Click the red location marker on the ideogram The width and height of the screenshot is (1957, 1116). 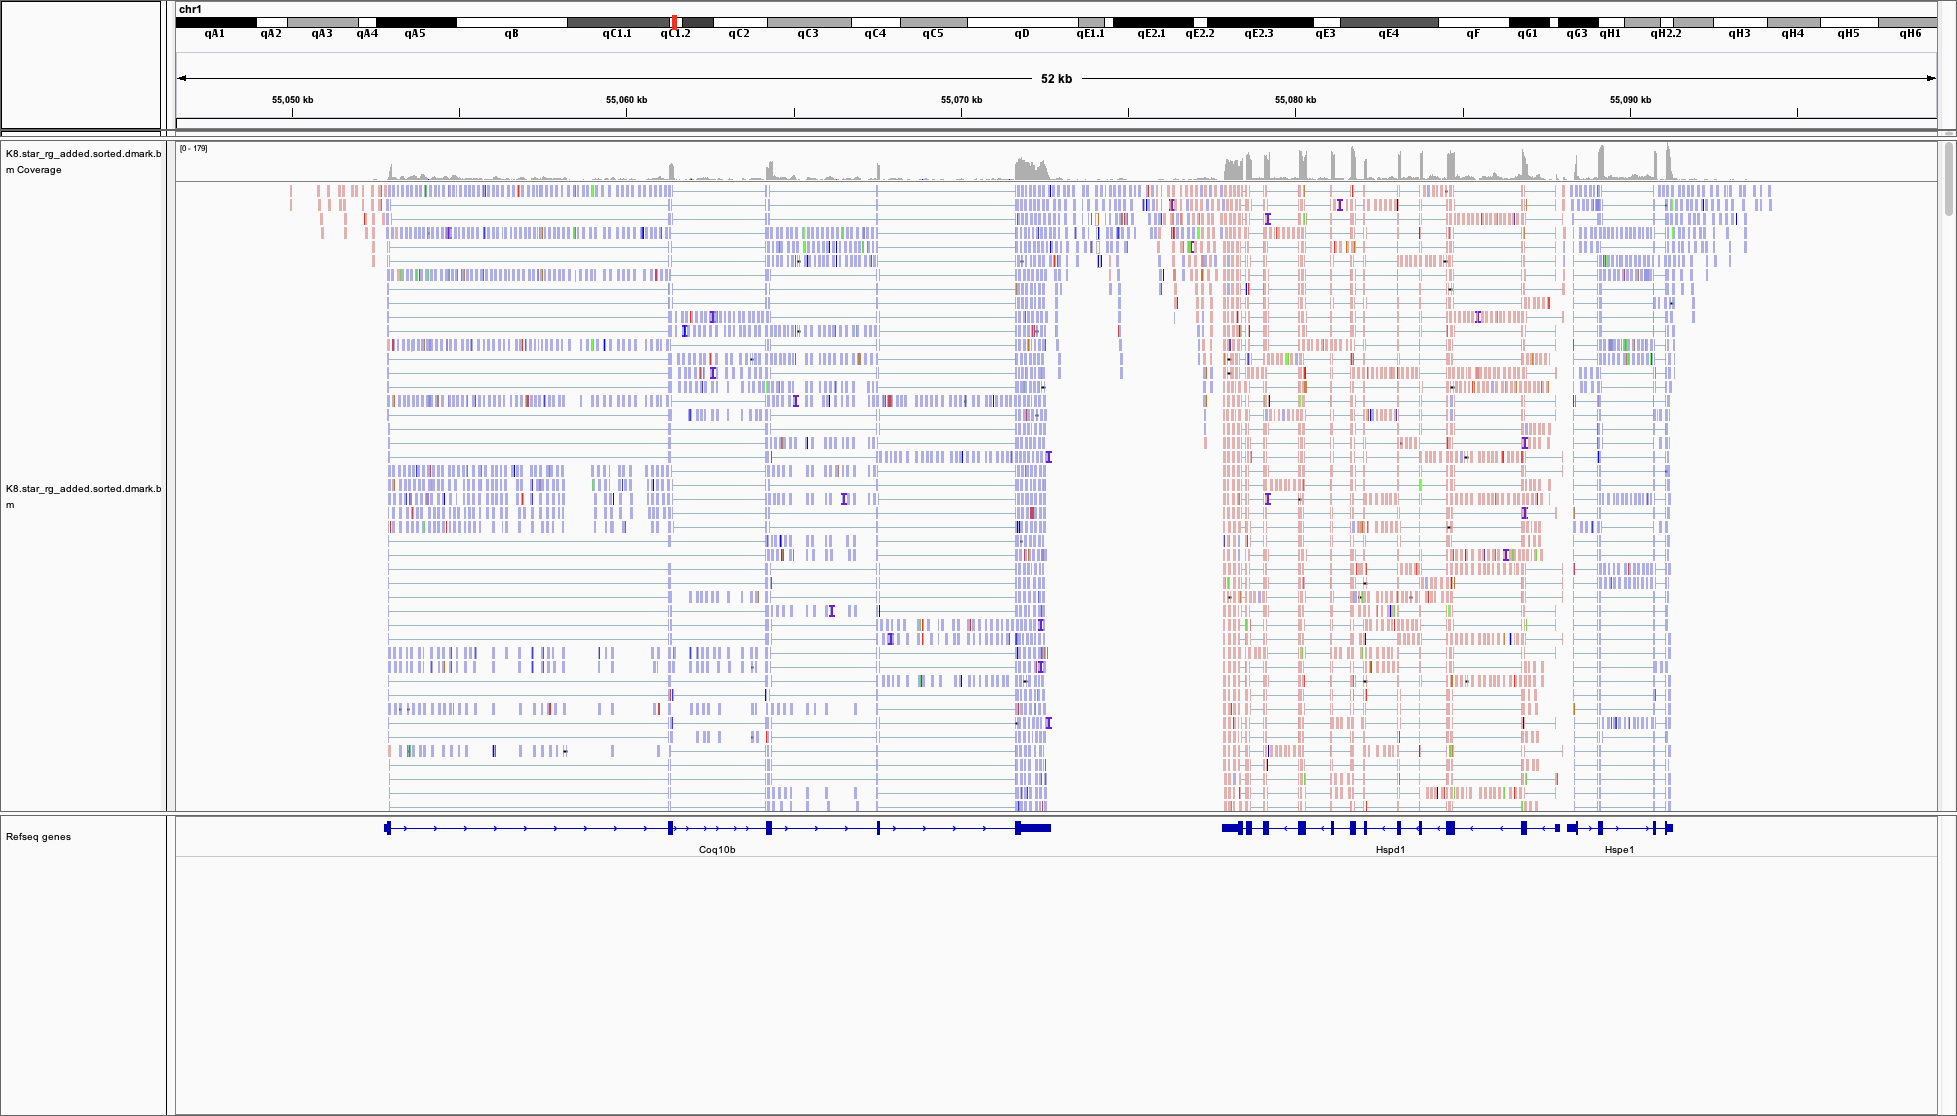point(675,21)
